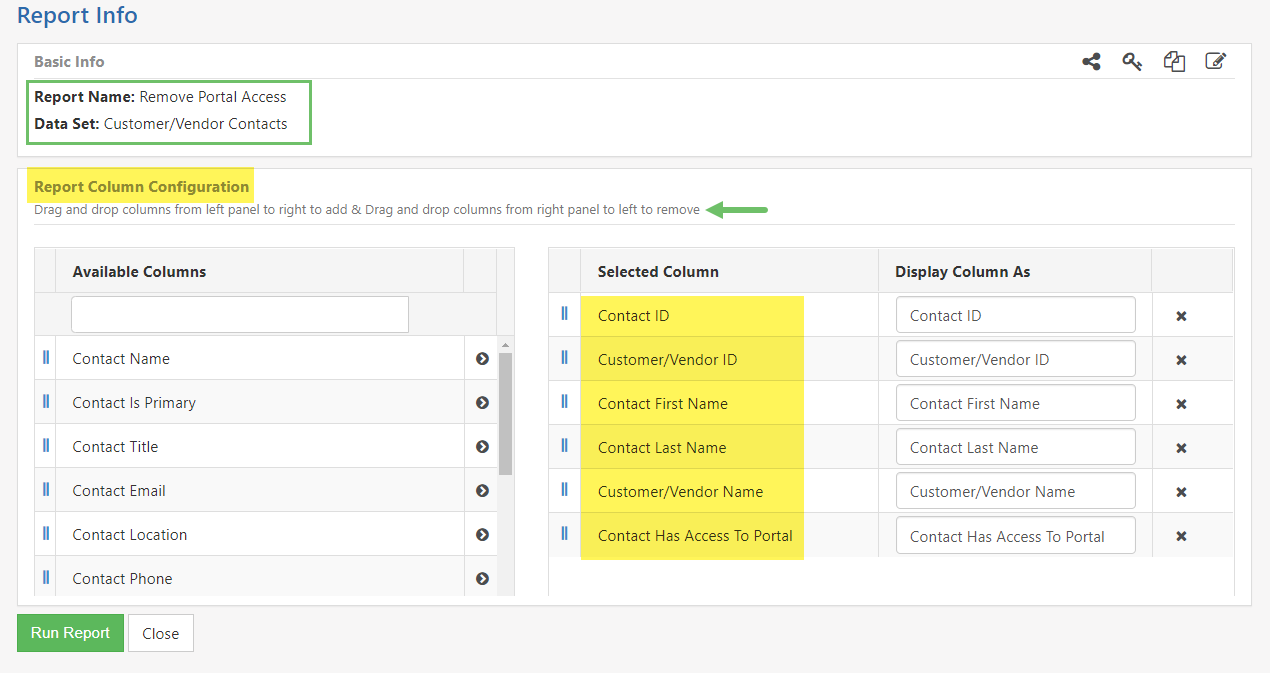Remove Contact Last Name from selected columns
Viewport: 1270px width, 673px height.
(1180, 447)
